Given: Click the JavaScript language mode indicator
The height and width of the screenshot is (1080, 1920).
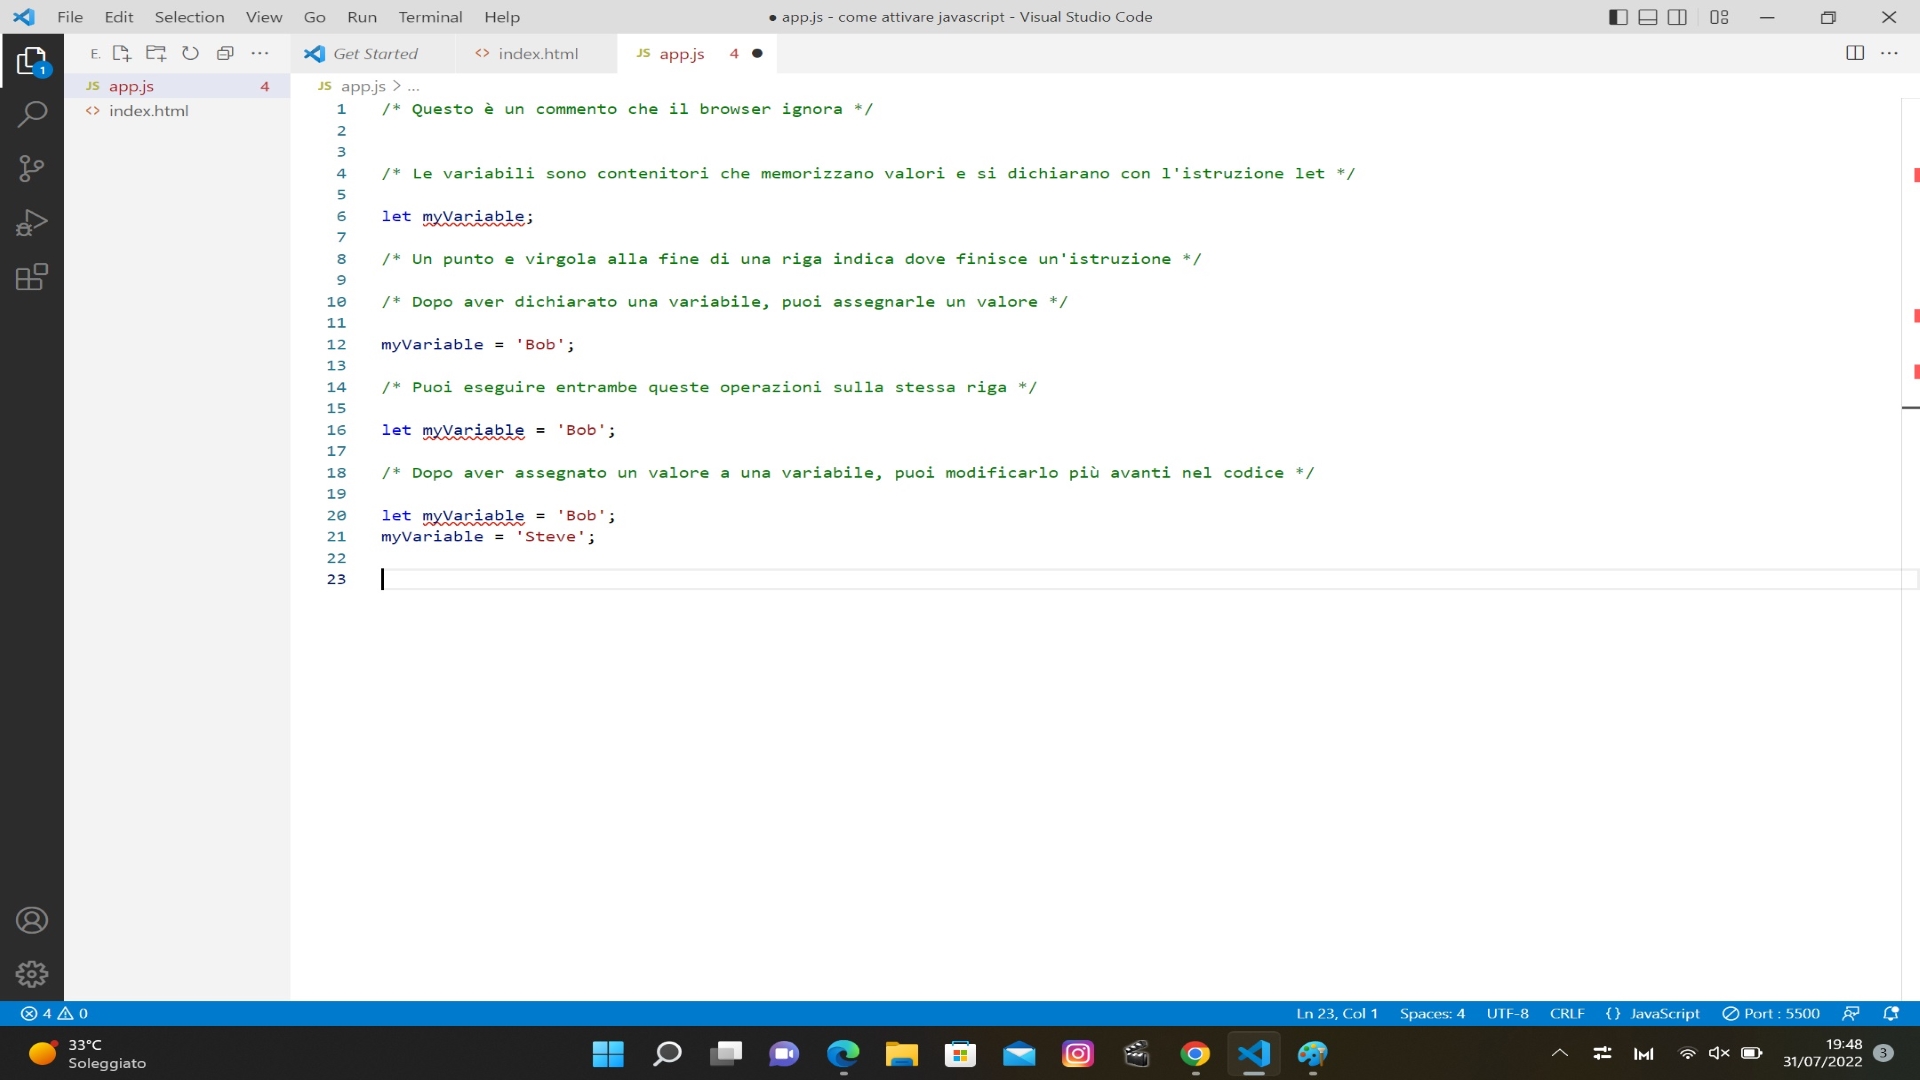Looking at the screenshot, I should [1665, 1013].
